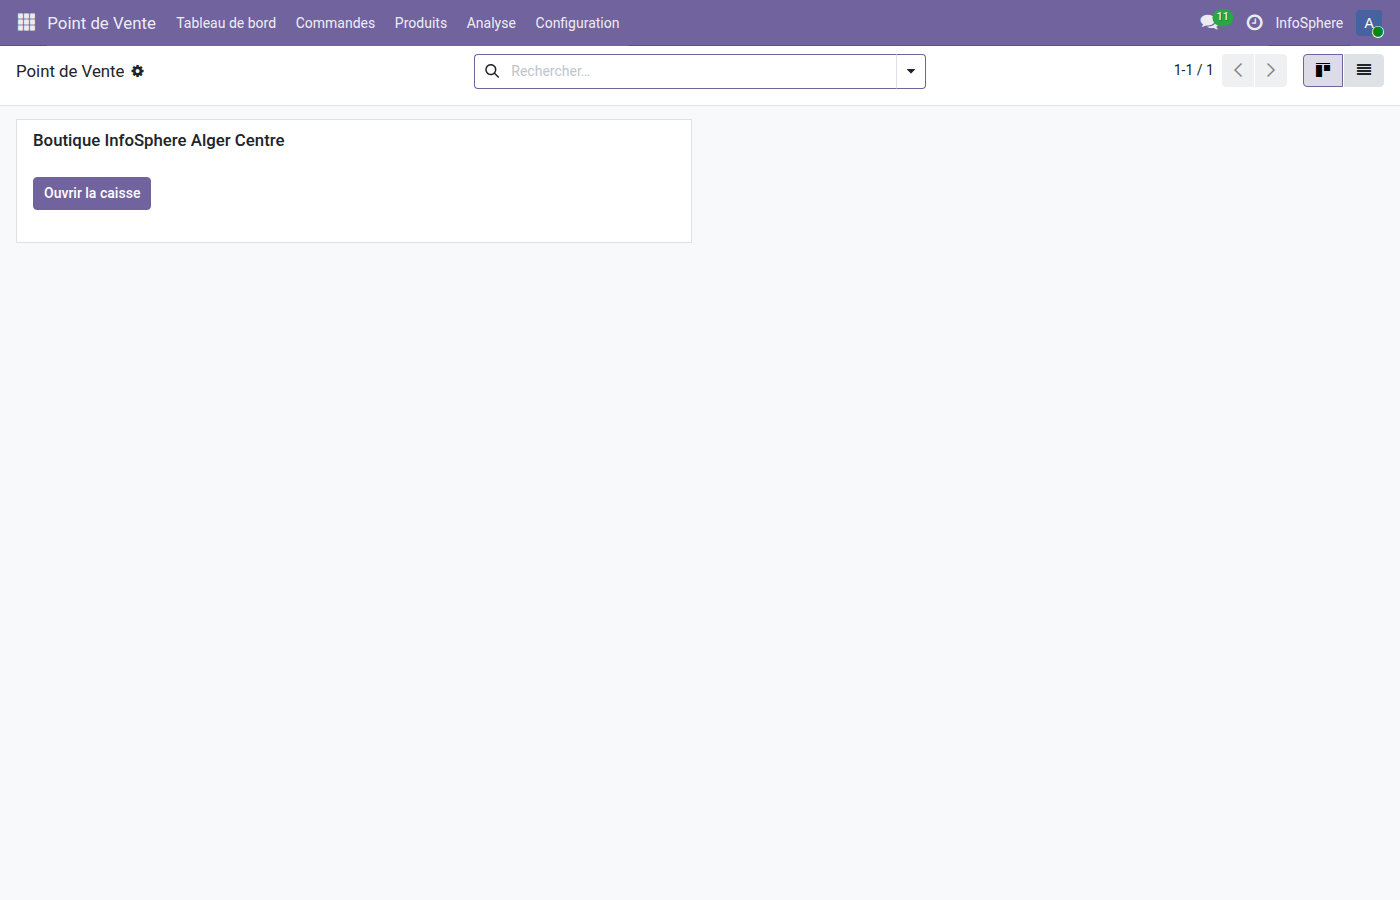The image size is (1400, 900).
Task: Switch to list view
Action: (x=1364, y=70)
